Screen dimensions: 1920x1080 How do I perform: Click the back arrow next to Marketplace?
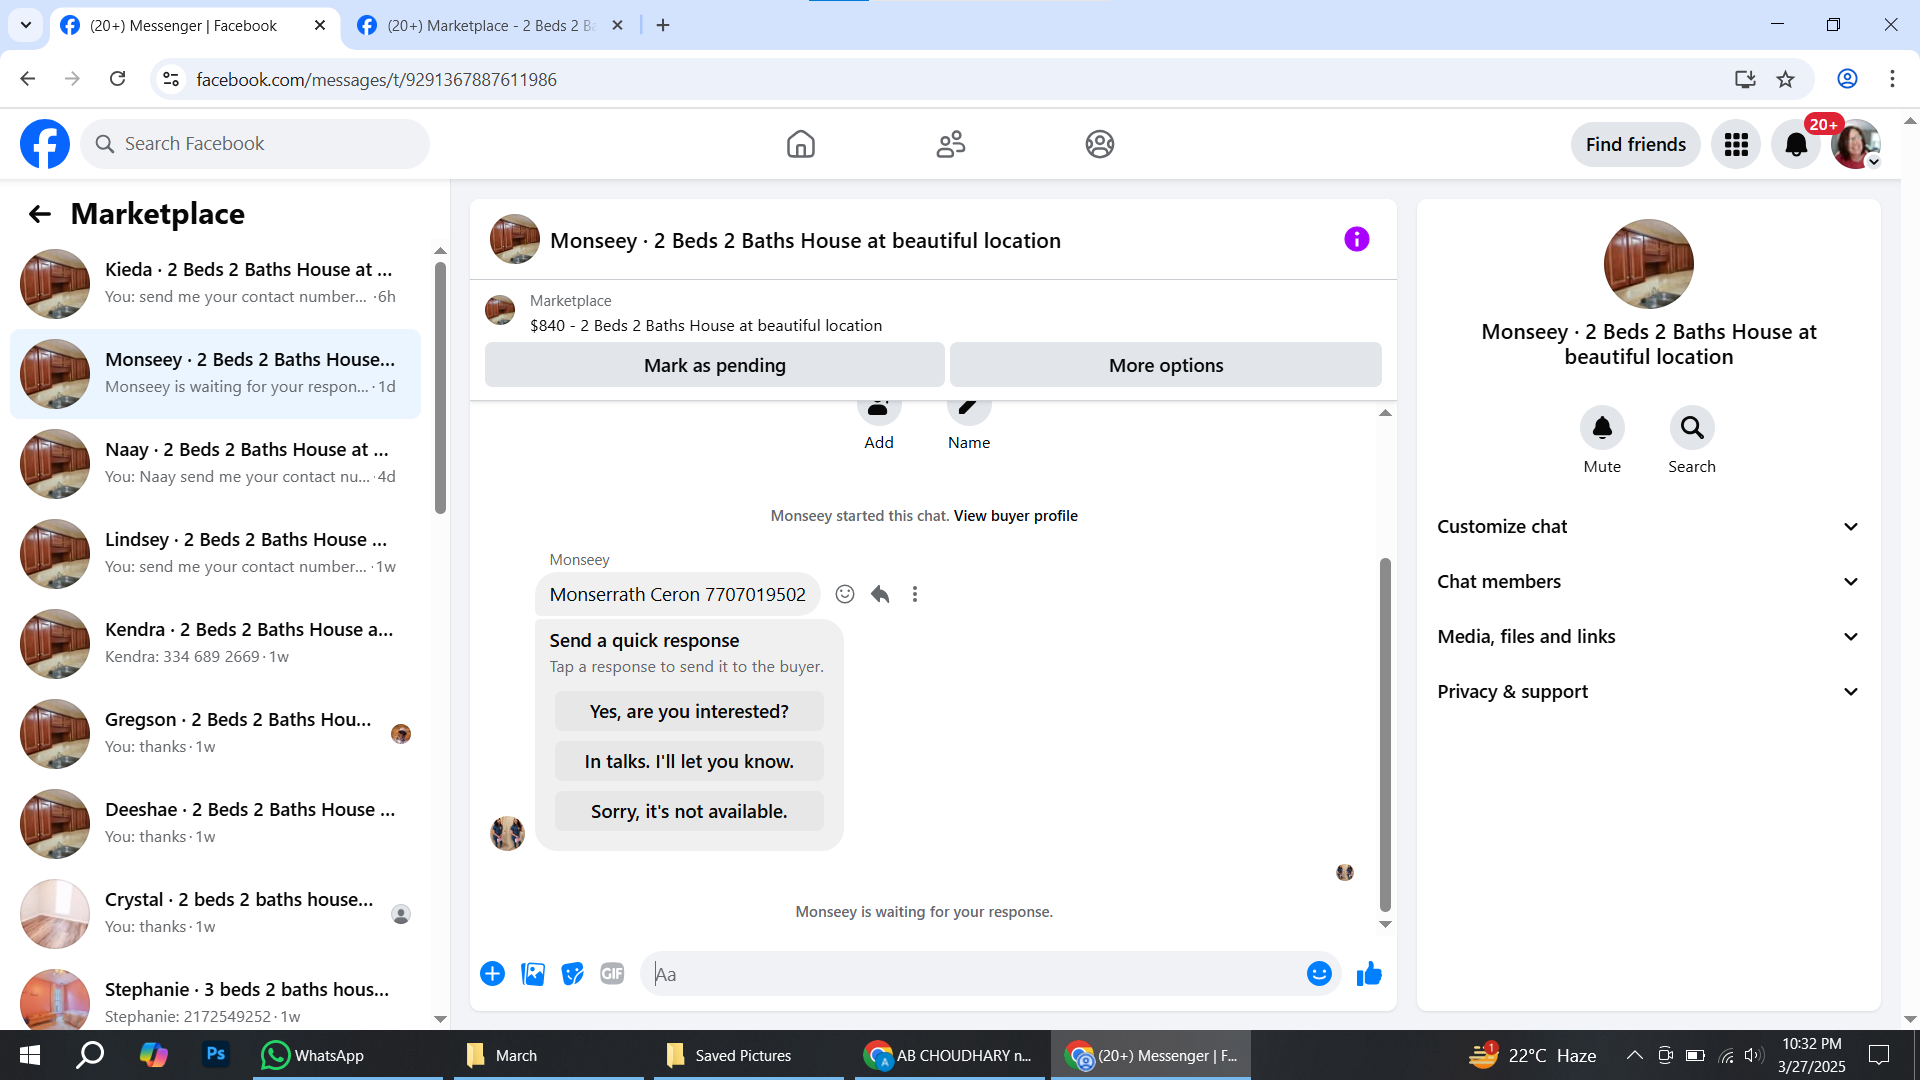(x=39, y=214)
